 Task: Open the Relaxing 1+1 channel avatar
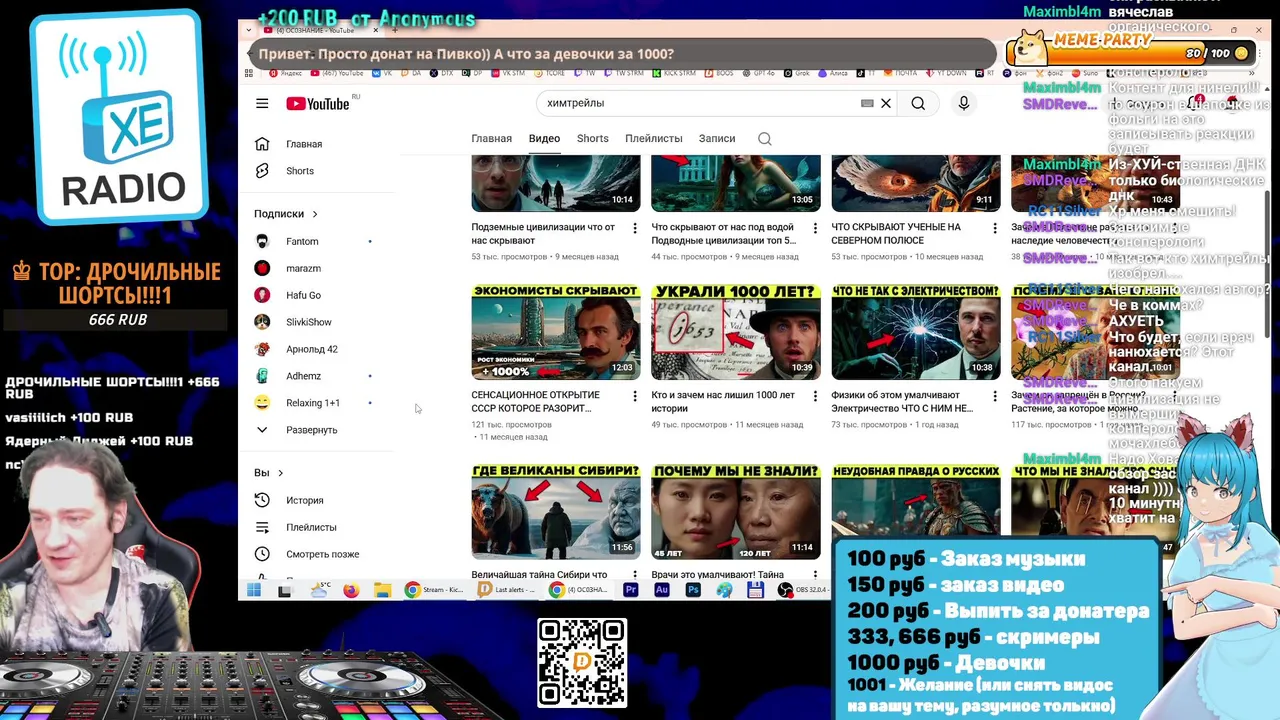262,403
